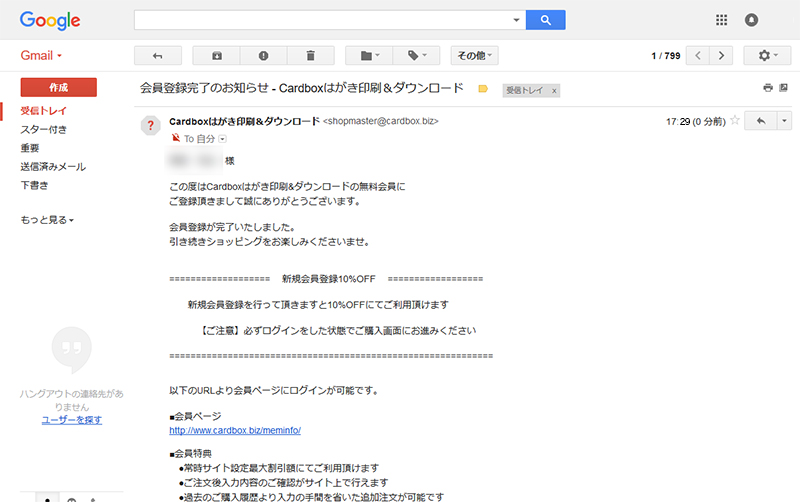800x502 pixels.
Task: Click the red no-encryption lock icon
Action: (x=176, y=138)
